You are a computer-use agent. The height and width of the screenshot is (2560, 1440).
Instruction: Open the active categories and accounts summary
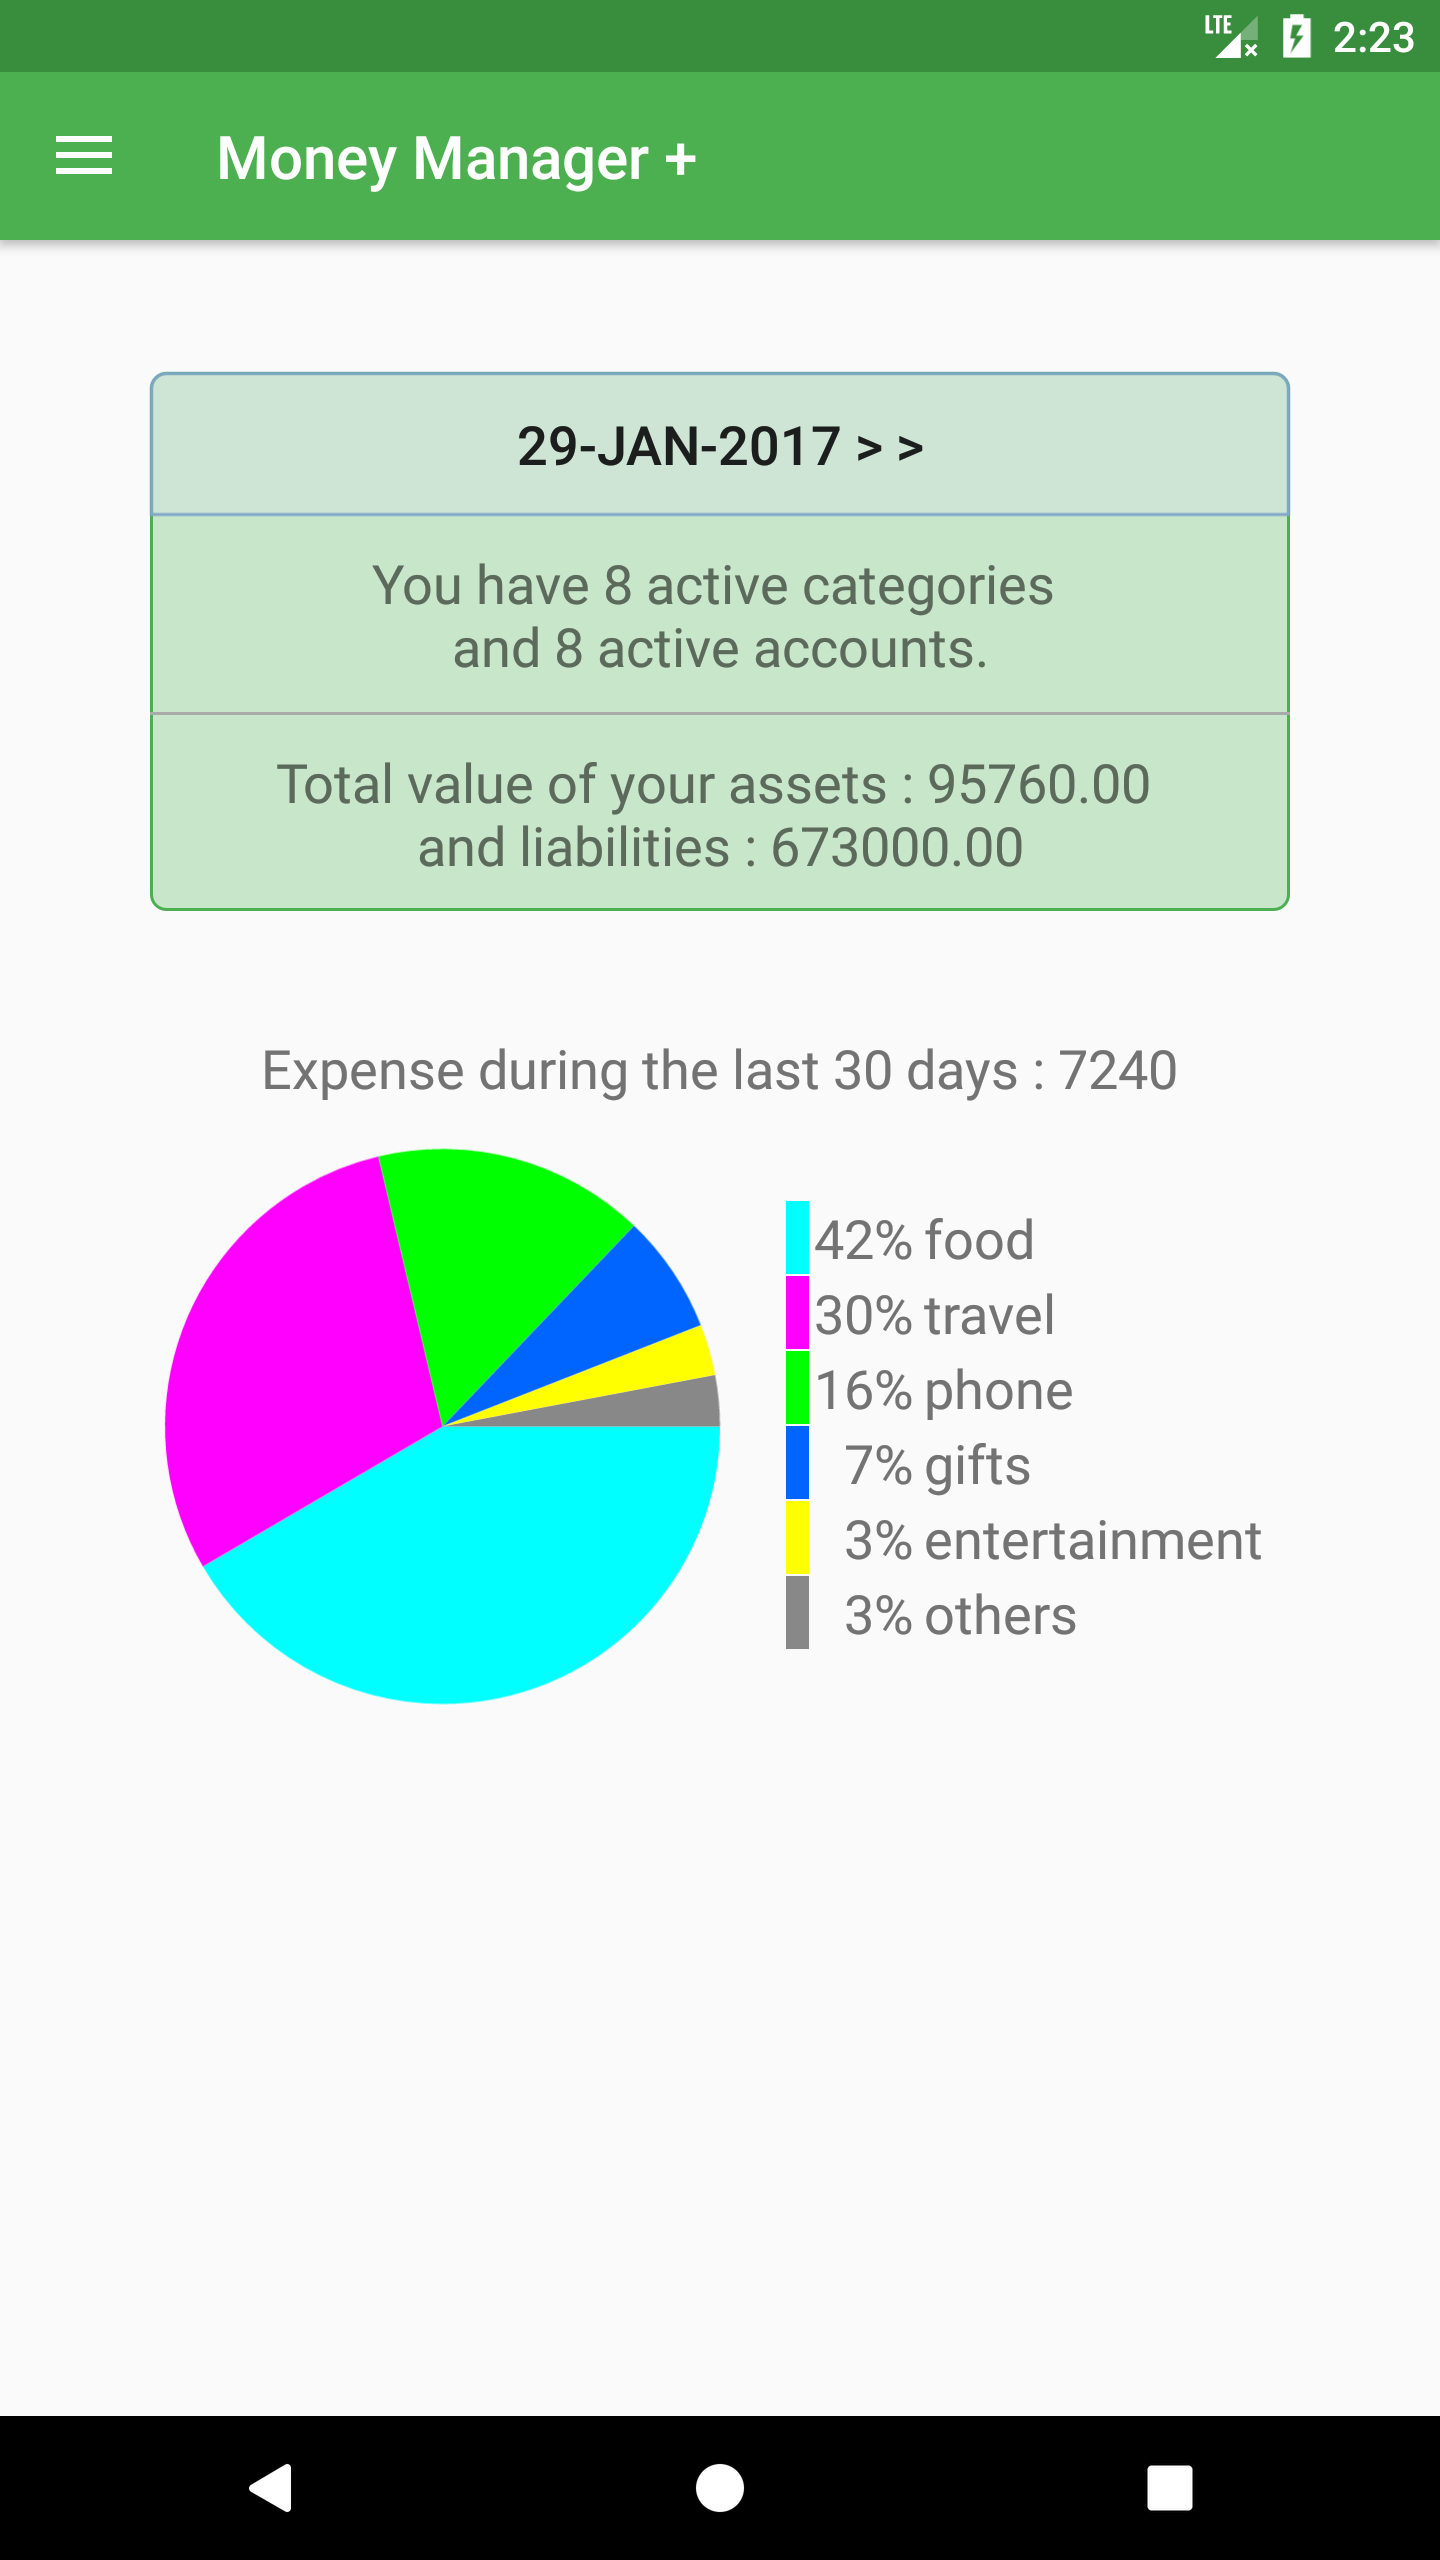[720, 616]
